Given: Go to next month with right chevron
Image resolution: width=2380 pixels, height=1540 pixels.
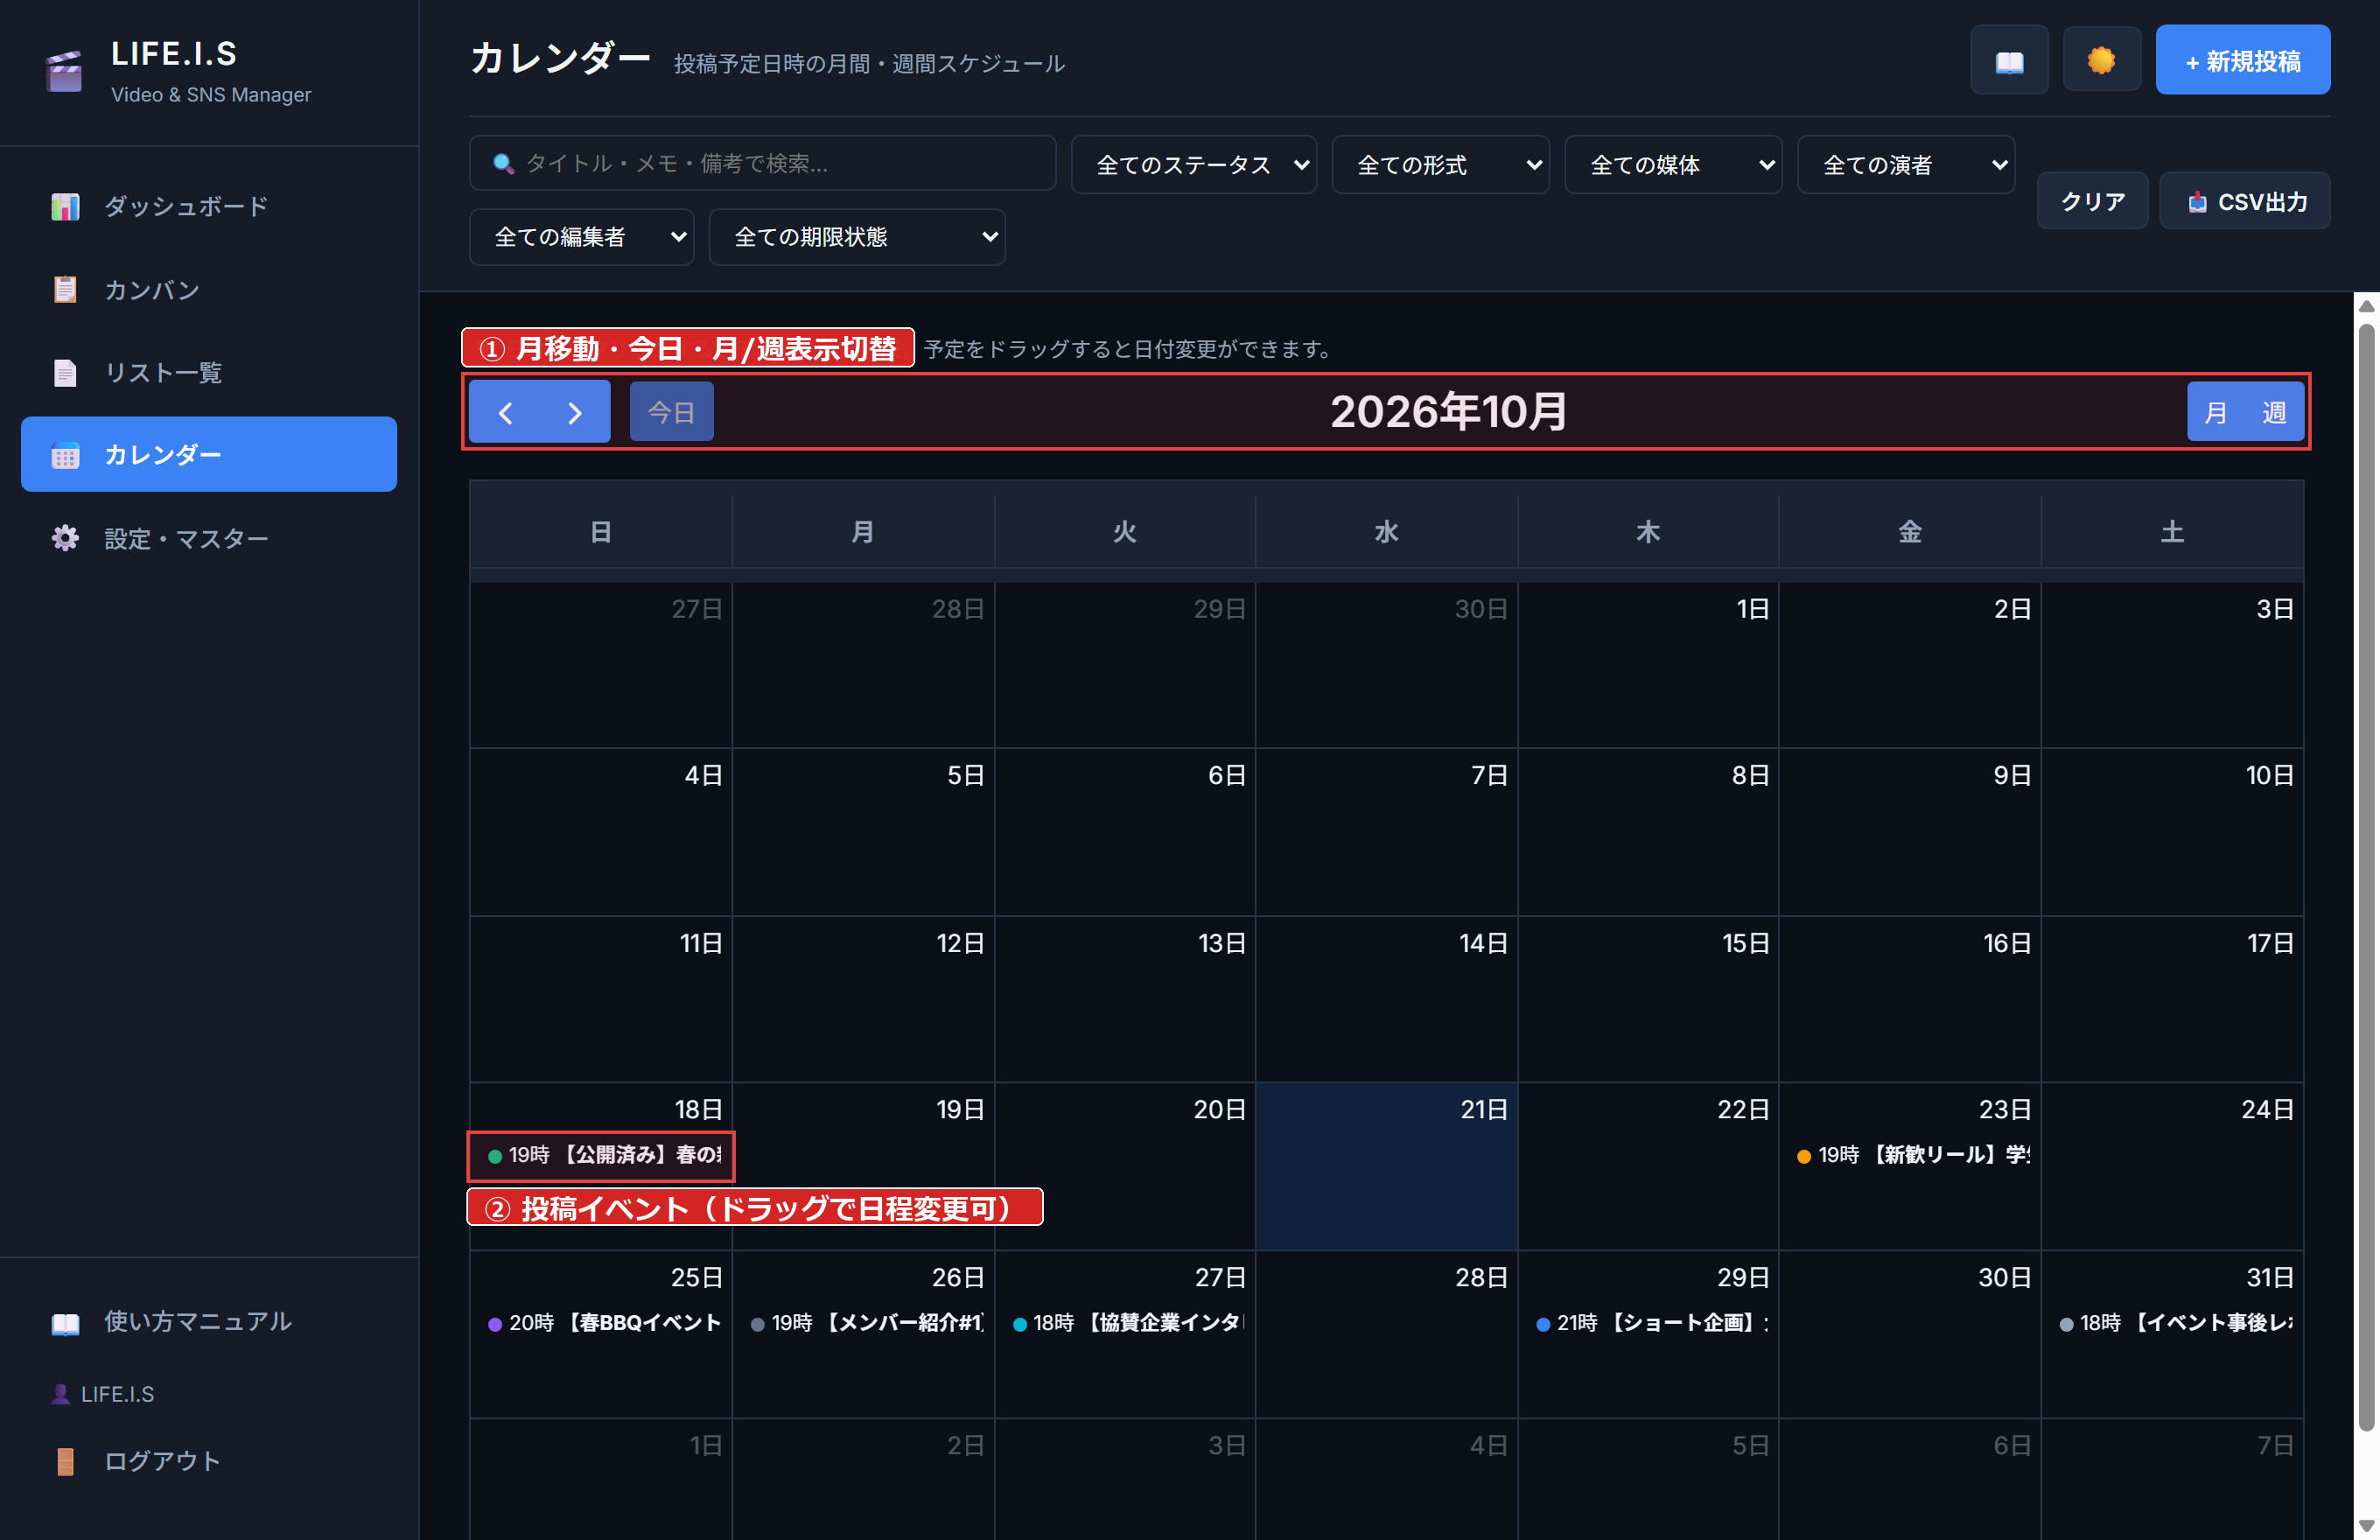Looking at the screenshot, I should click(x=575, y=412).
